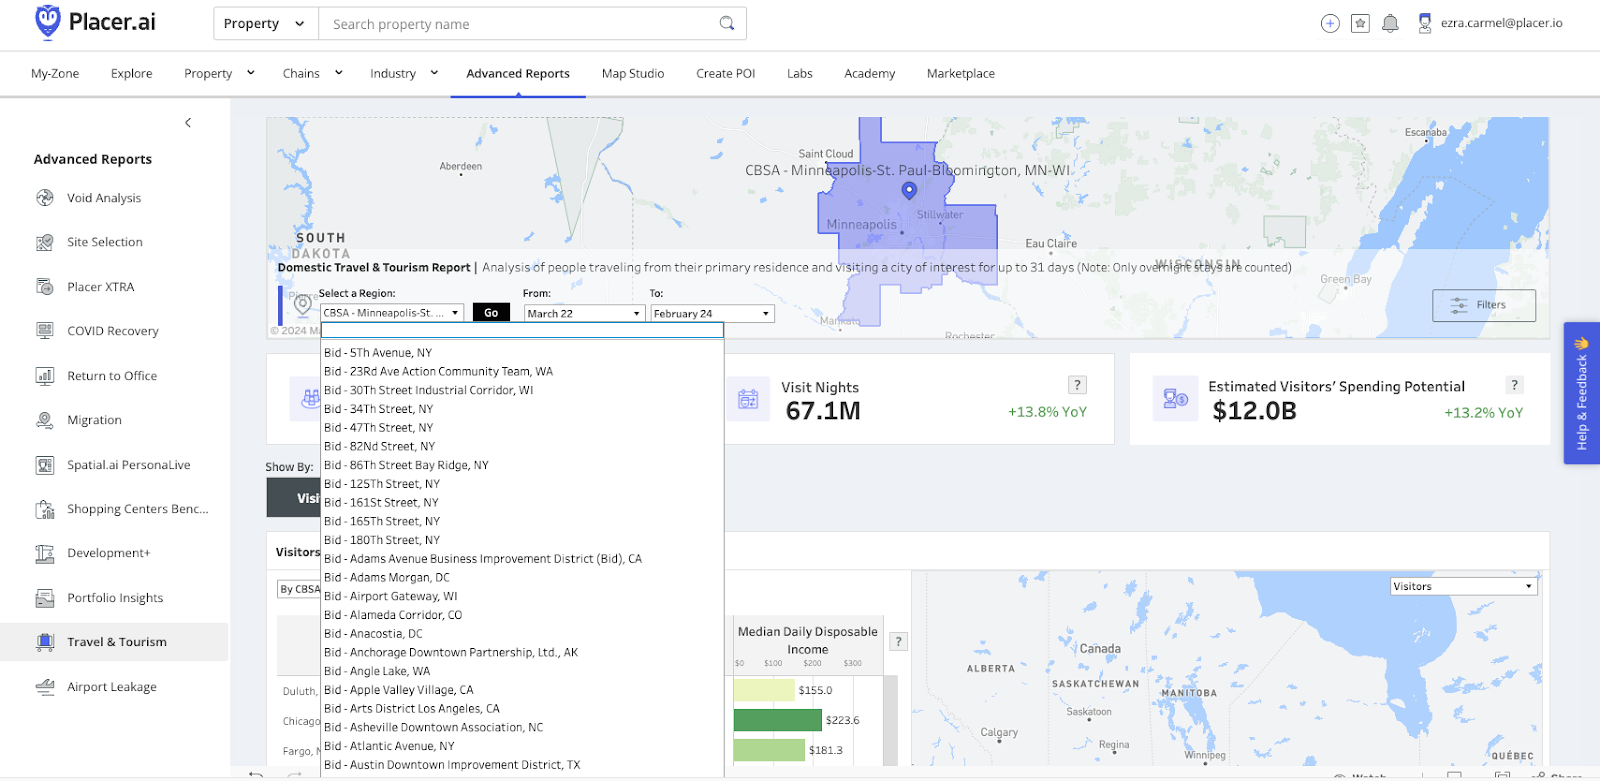
Task: Click the black Go button
Action: coord(491,313)
